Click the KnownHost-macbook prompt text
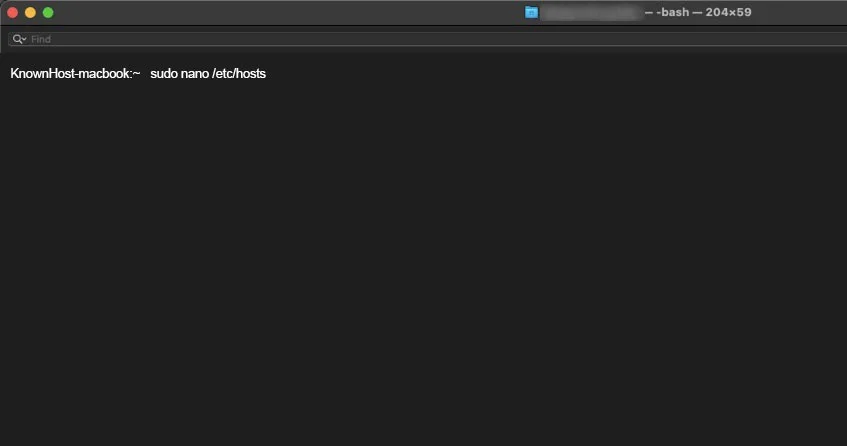Viewport: 847px width, 446px height. (69, 74)
